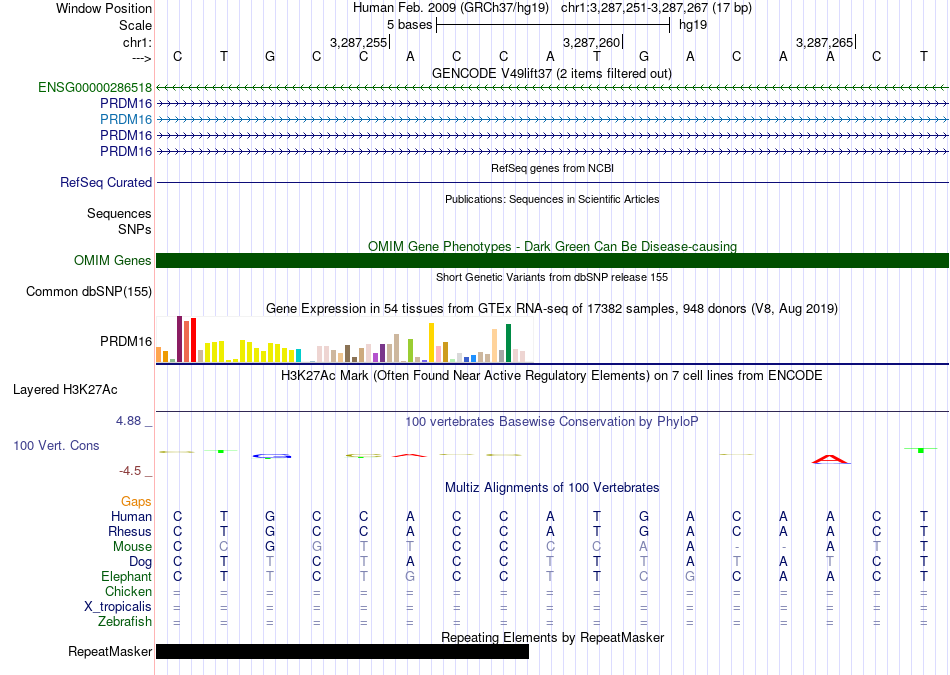Click '100 vertebrates Basewise Conservation by PhyloP'

pos(552,421)
